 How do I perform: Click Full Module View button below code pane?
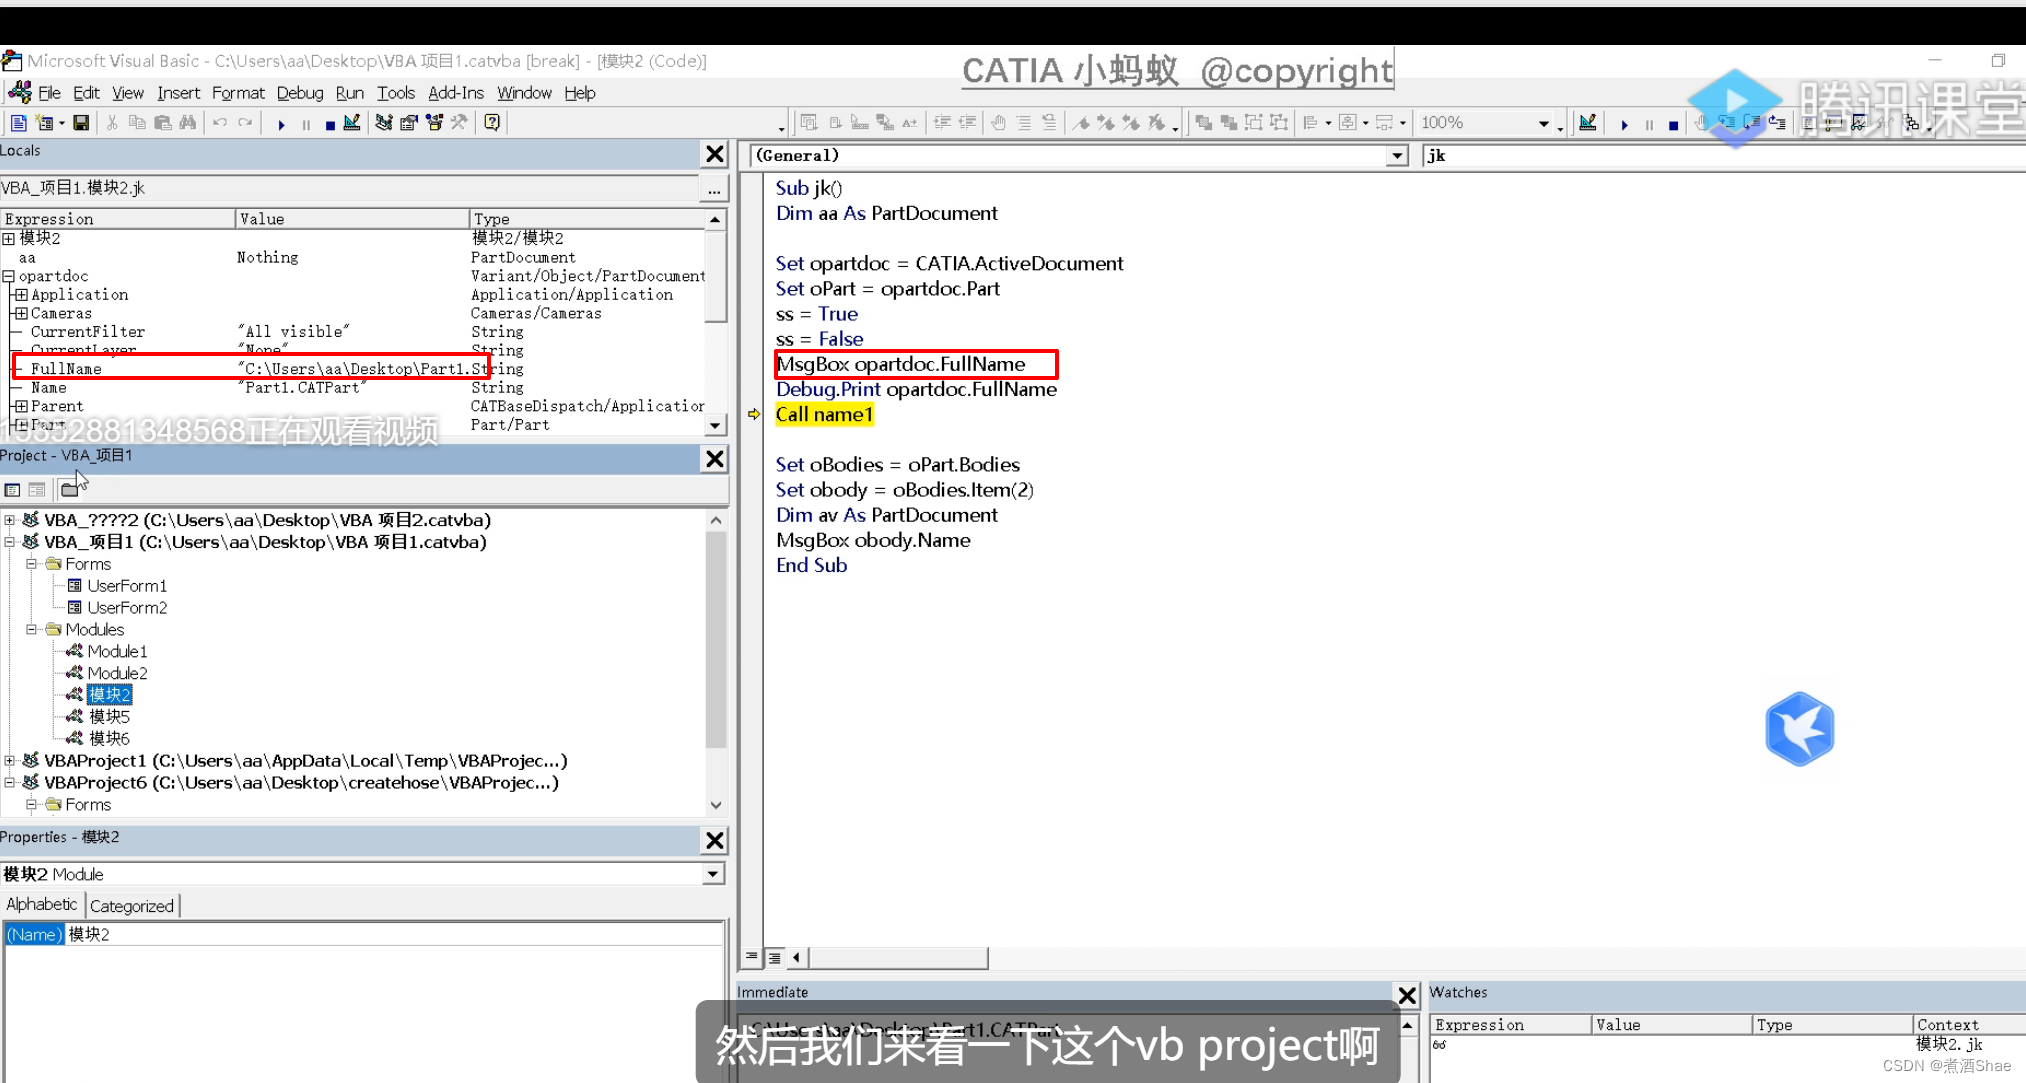coord(774,957)
